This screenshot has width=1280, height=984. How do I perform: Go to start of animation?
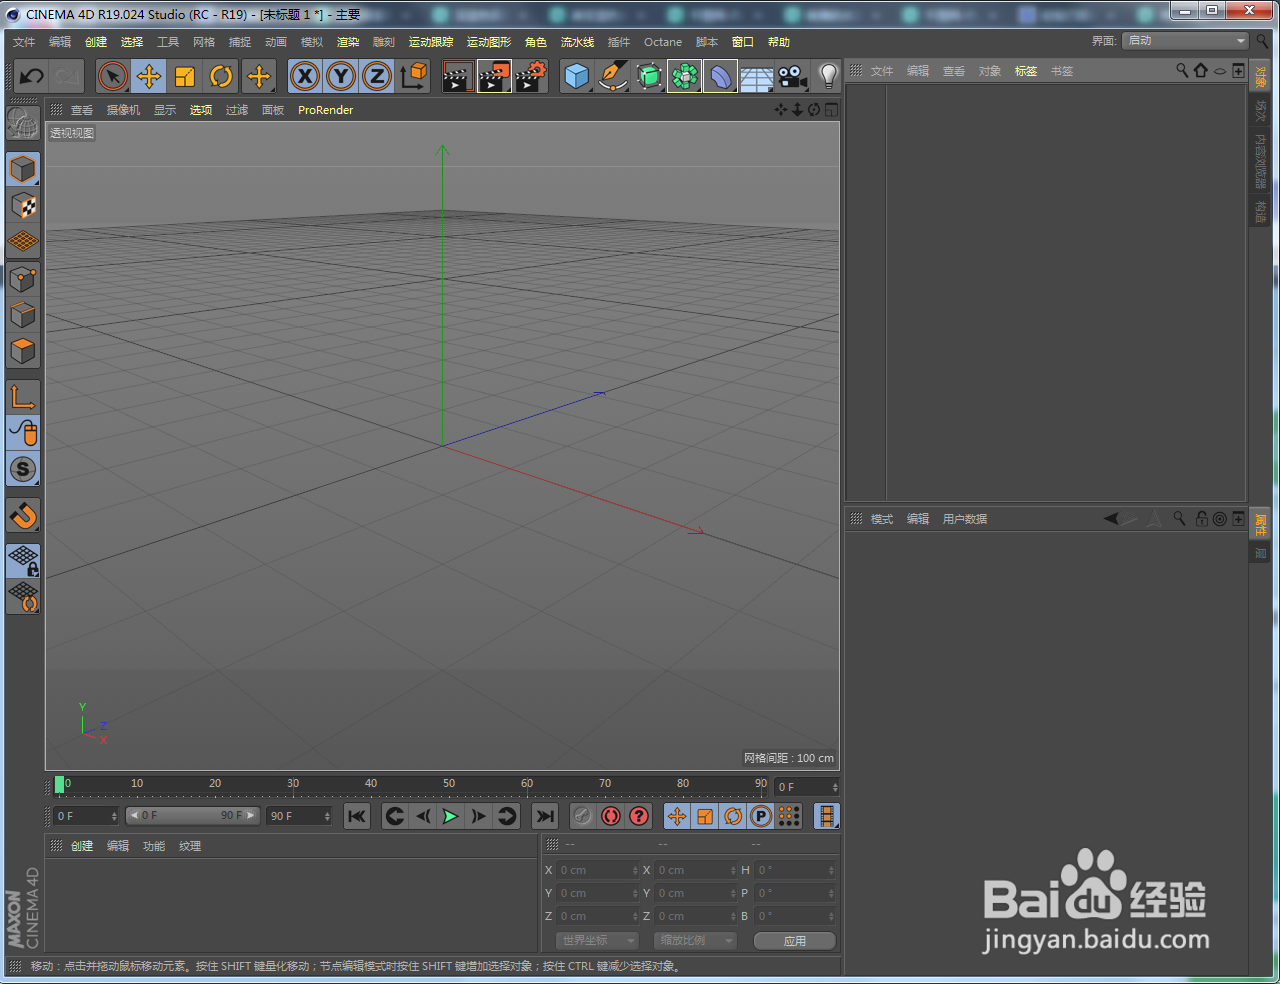(357, 816)
